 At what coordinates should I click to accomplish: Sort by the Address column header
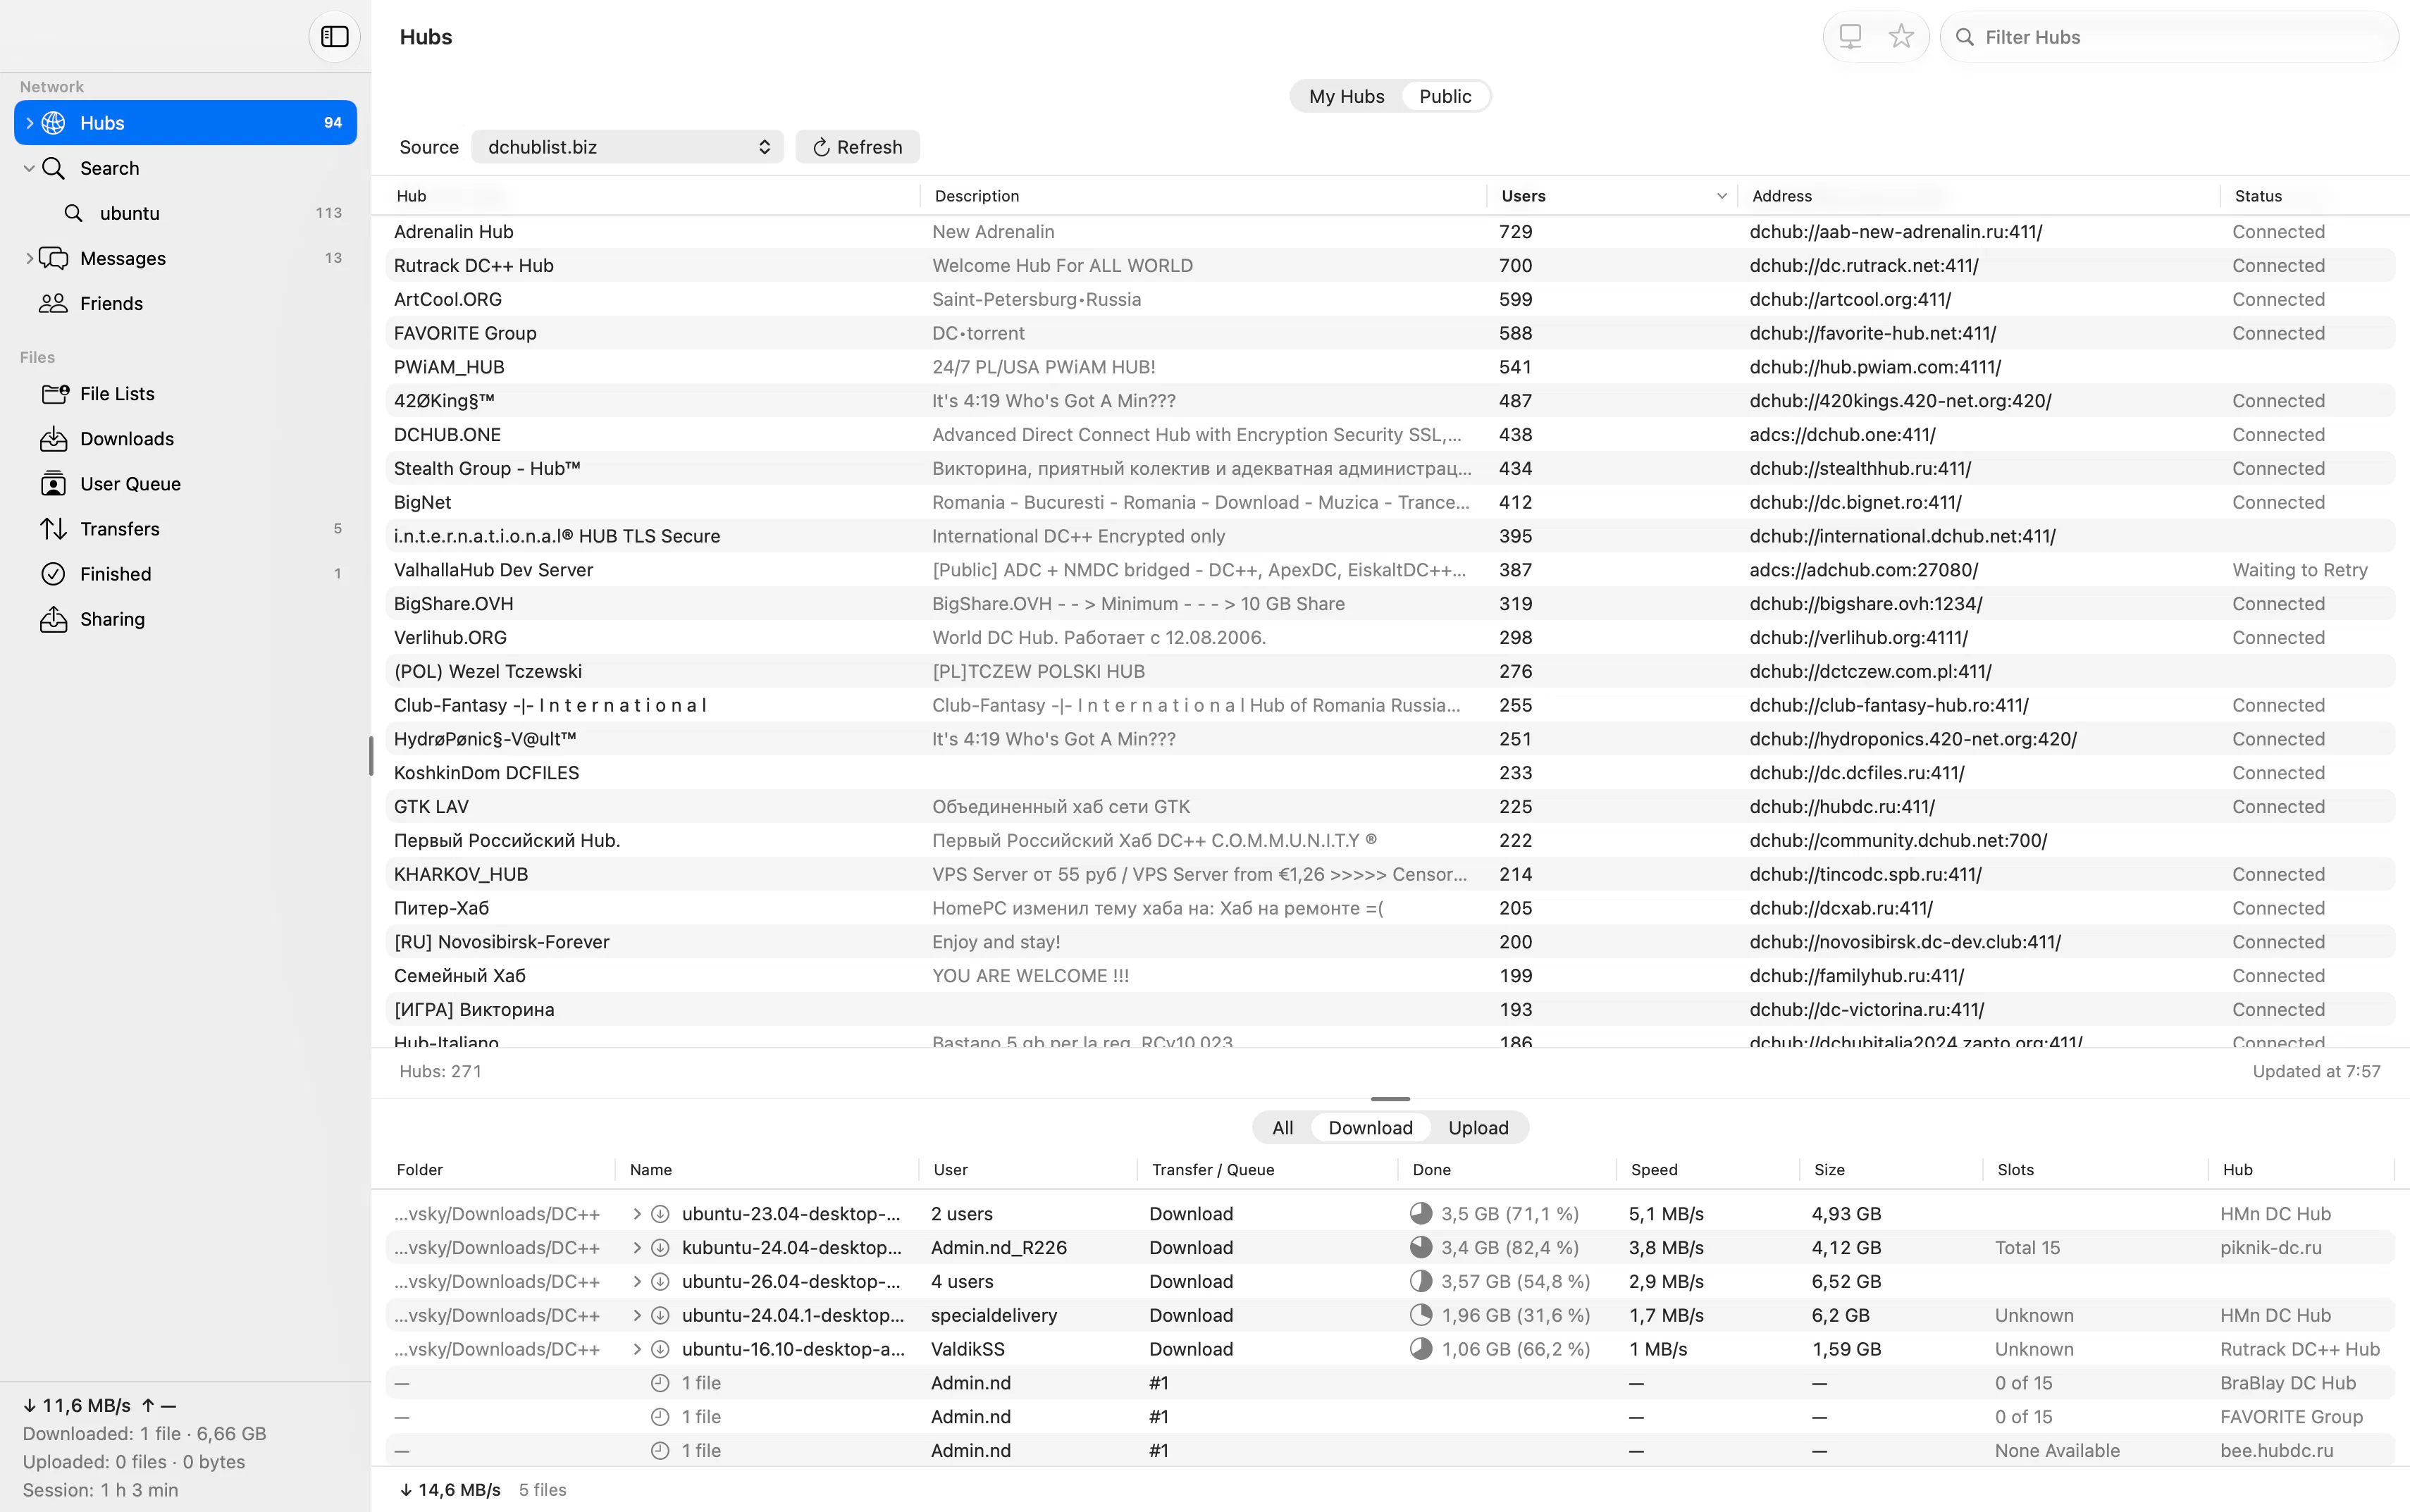[x=1979, y=196]
